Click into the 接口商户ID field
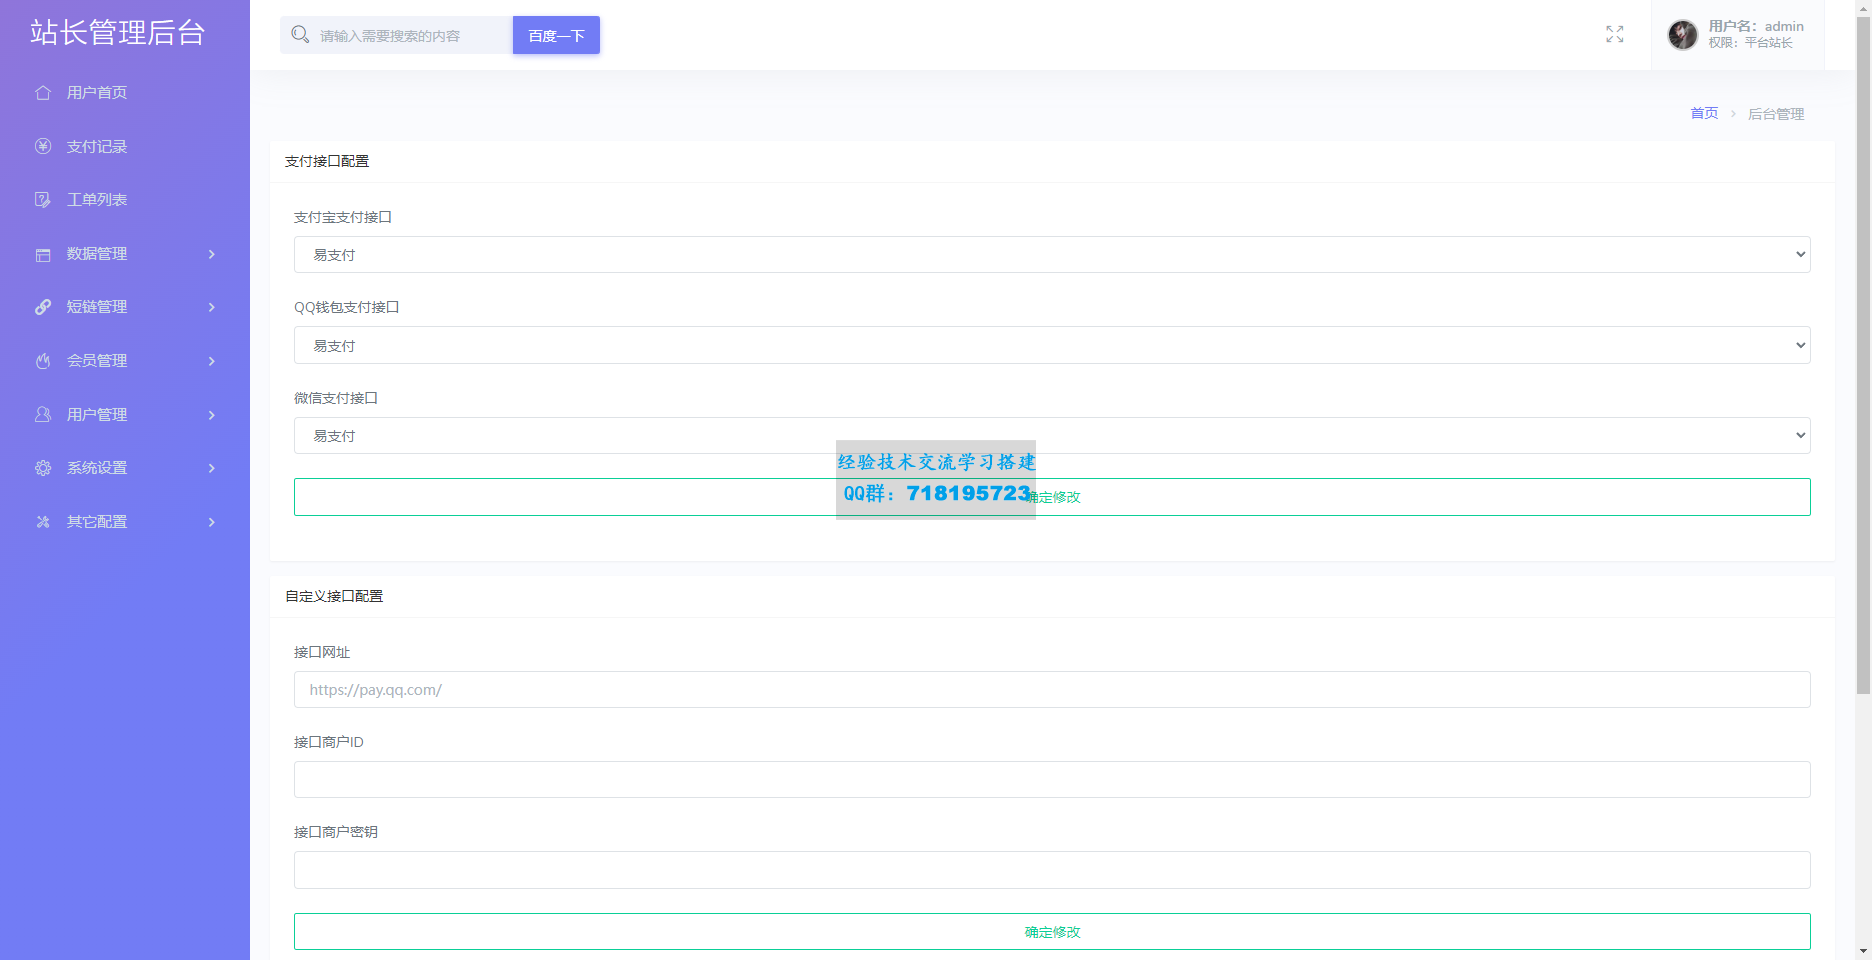Image resolution: width=1872 pixels, height=960 pixels. point(1051,780)
